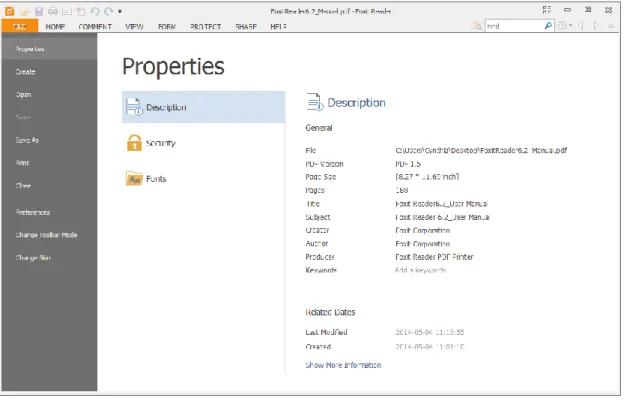Click the Redo arrow icon
The width and height of the screenshot is (624, 404).
(x=108, y=12)
